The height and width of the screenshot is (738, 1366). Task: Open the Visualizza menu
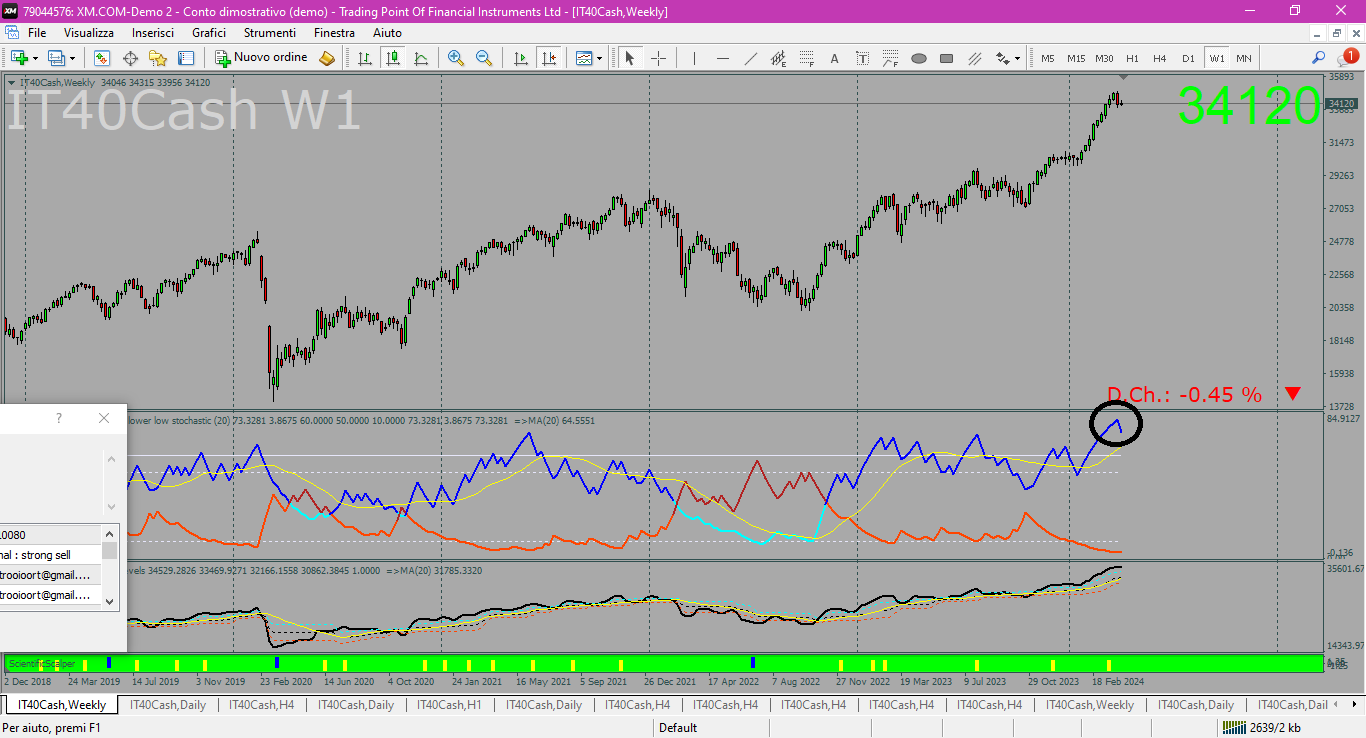tap(89, 33)
